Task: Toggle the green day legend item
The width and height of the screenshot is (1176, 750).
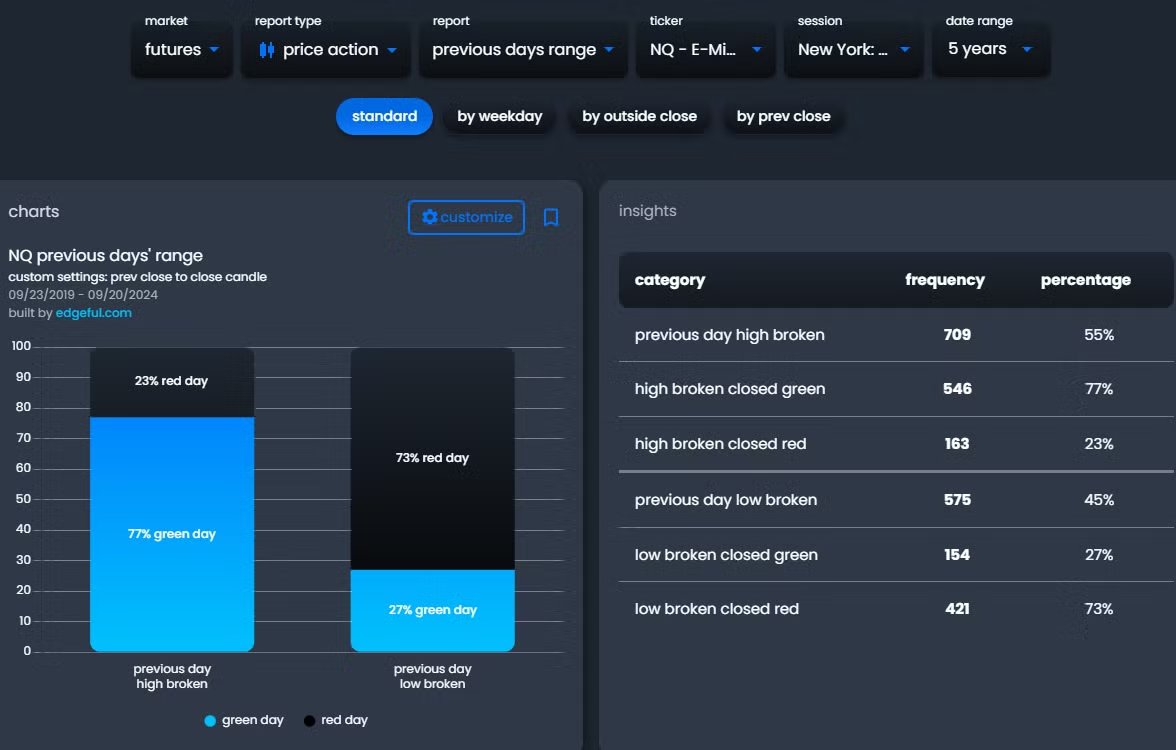Action: 244,720
